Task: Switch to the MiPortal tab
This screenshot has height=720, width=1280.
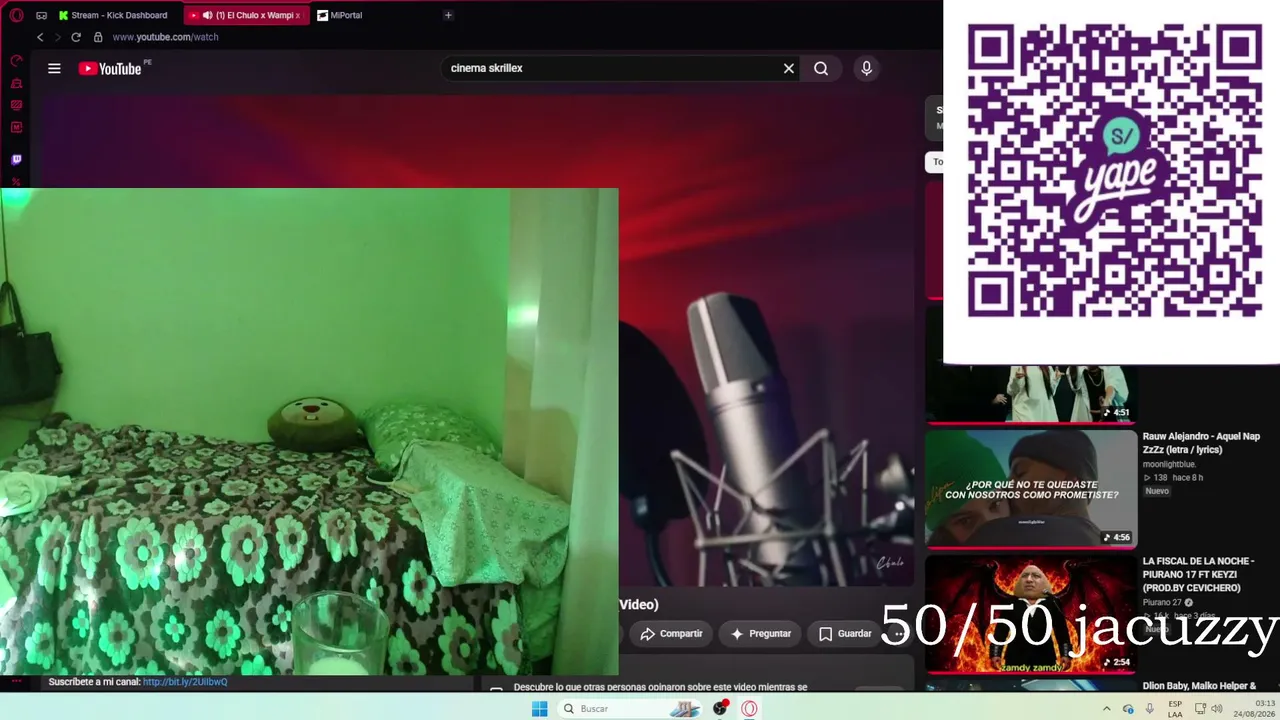Action: point(340,15)
